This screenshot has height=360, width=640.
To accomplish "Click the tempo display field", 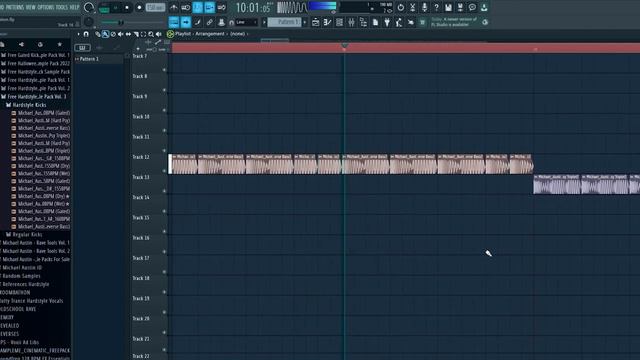I will coord(156,7).
